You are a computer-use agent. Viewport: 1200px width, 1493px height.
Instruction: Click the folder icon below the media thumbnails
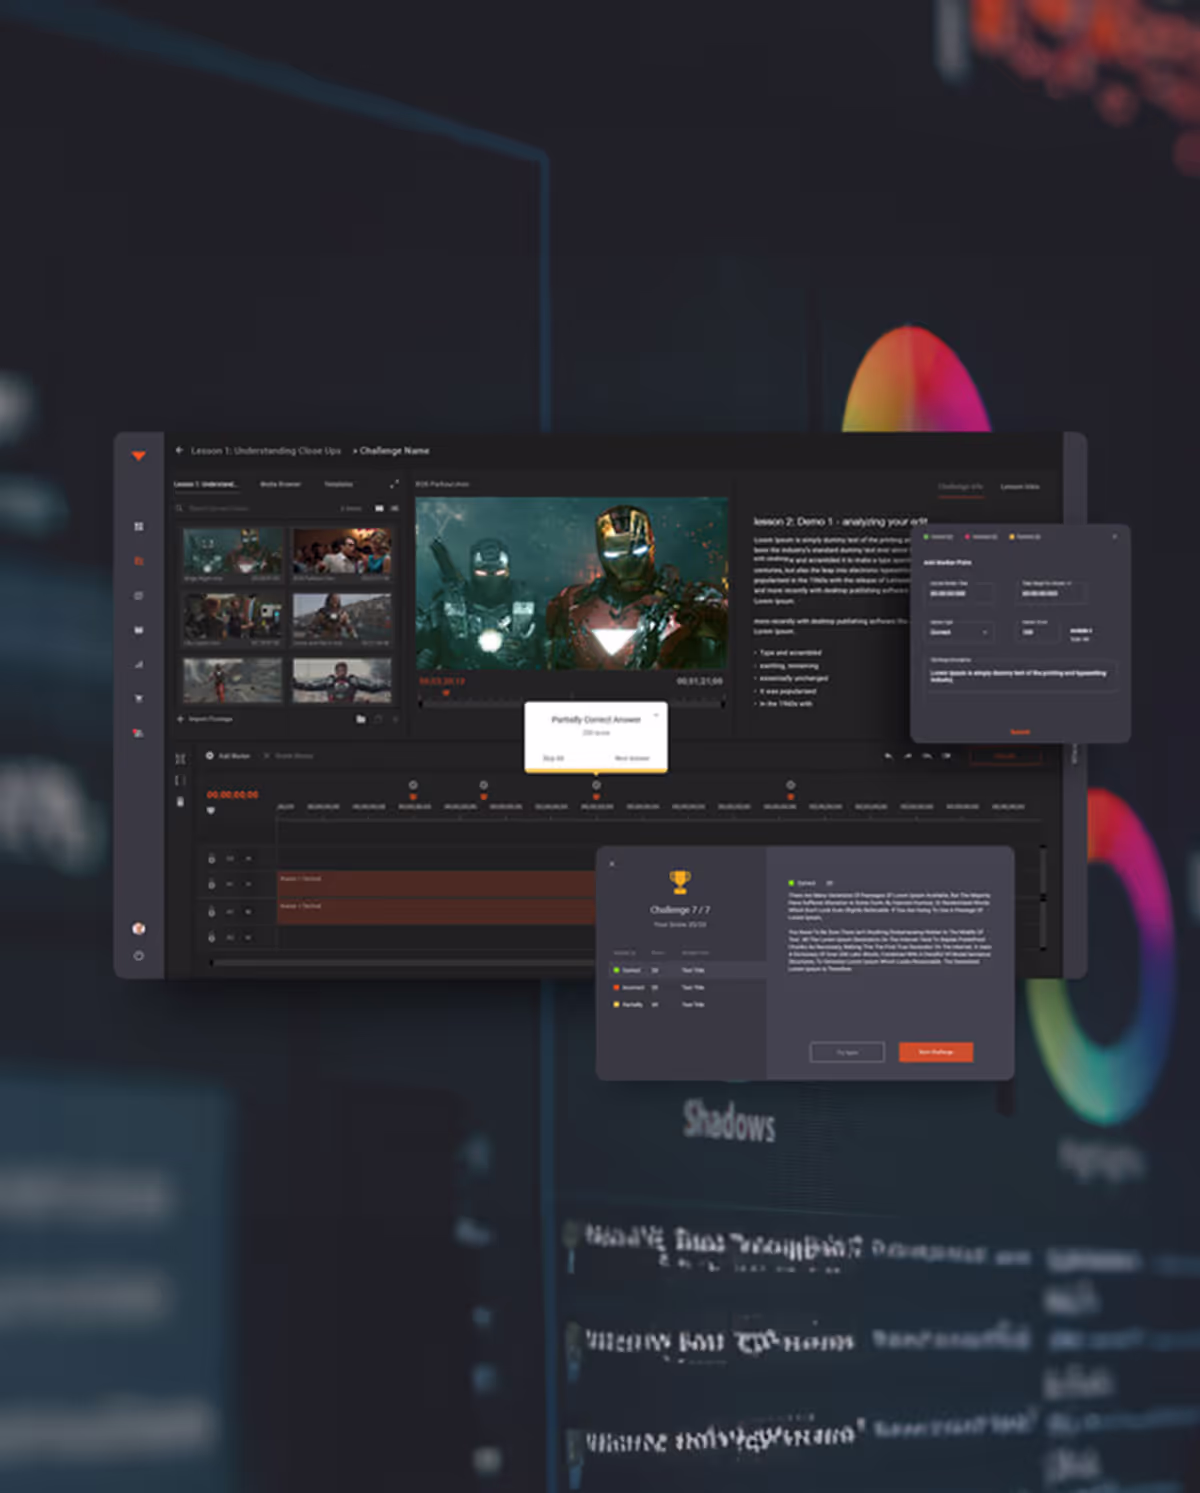pos(361,719)
